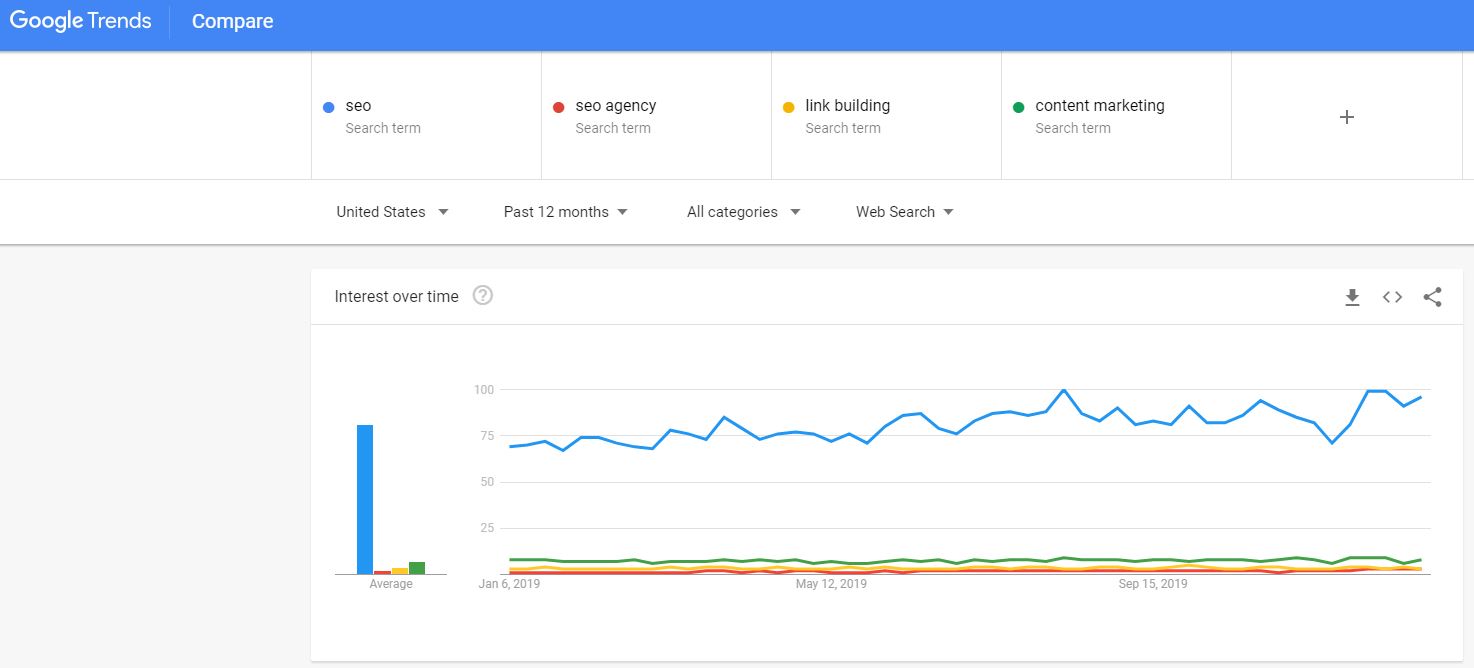Click 'Search term' label under link building
1474x668 pixels.
tap(843, 128)
